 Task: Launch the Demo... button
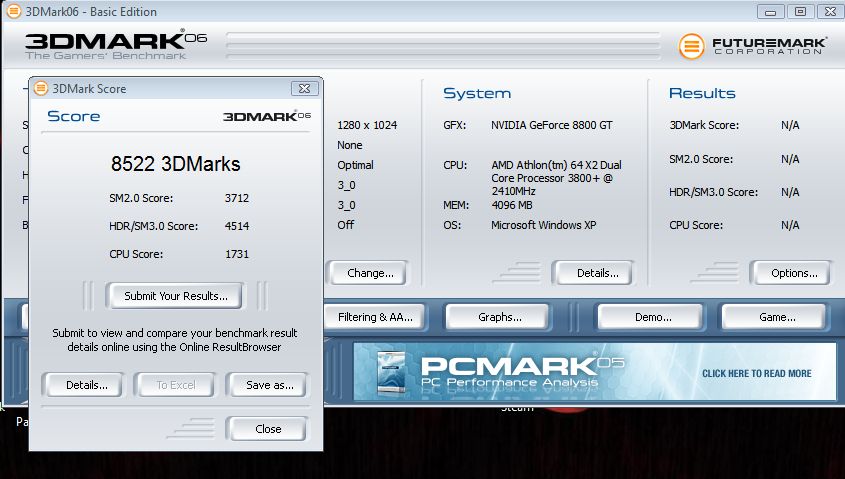click(652, 317)
